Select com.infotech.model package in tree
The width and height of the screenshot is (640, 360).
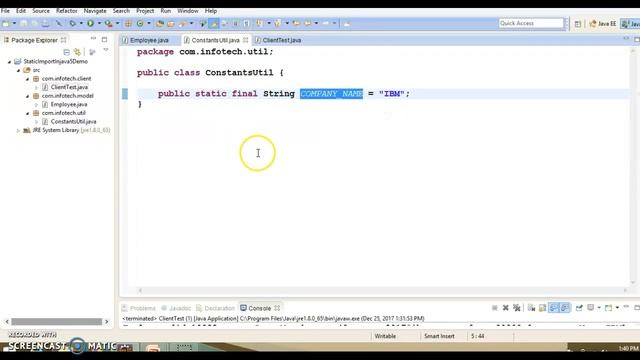point(67,96)
